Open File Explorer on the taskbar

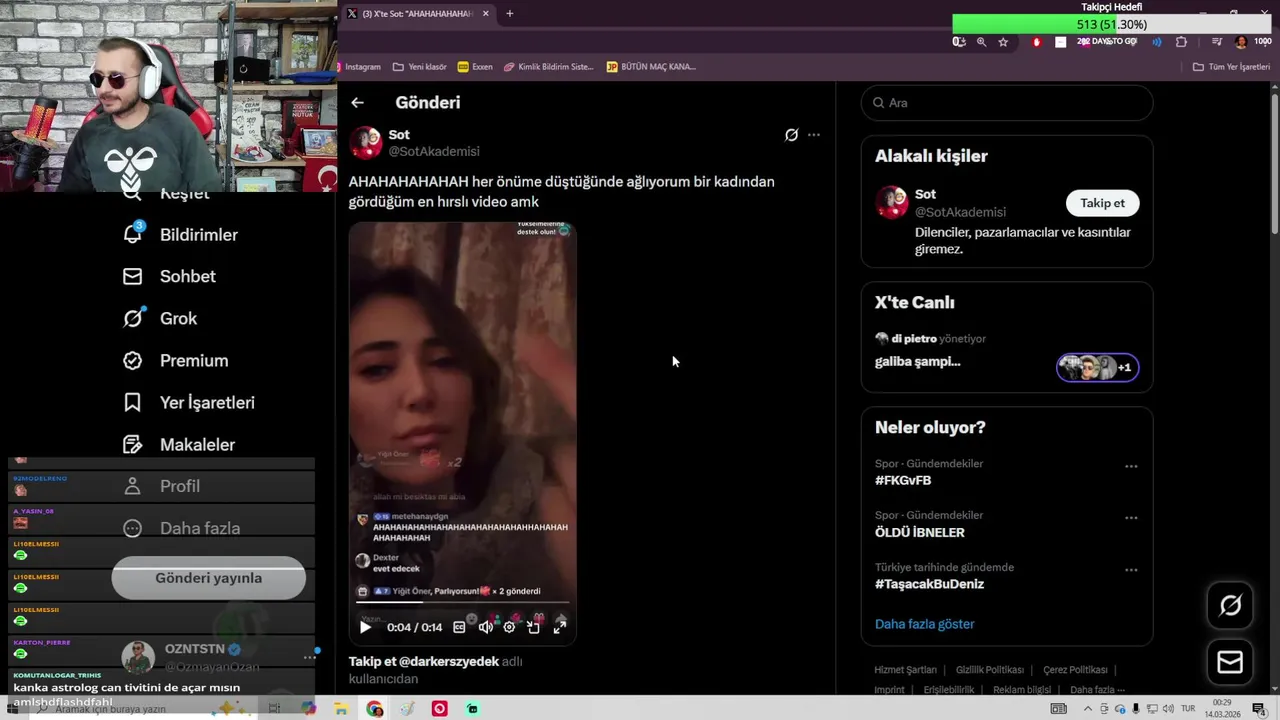pos(341,709)
